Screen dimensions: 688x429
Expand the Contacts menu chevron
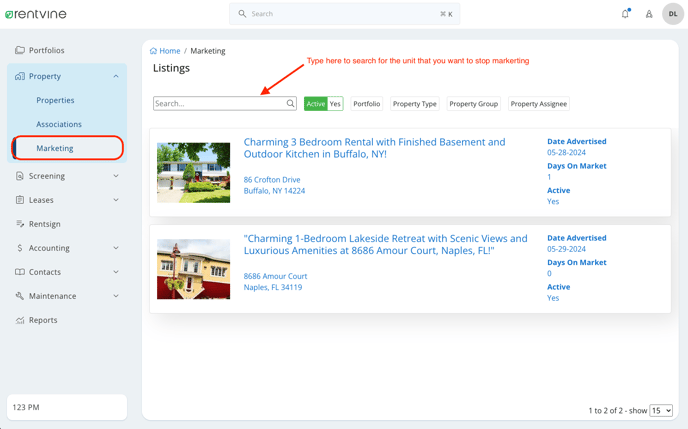pyautogui.click(x=116, y=272)
